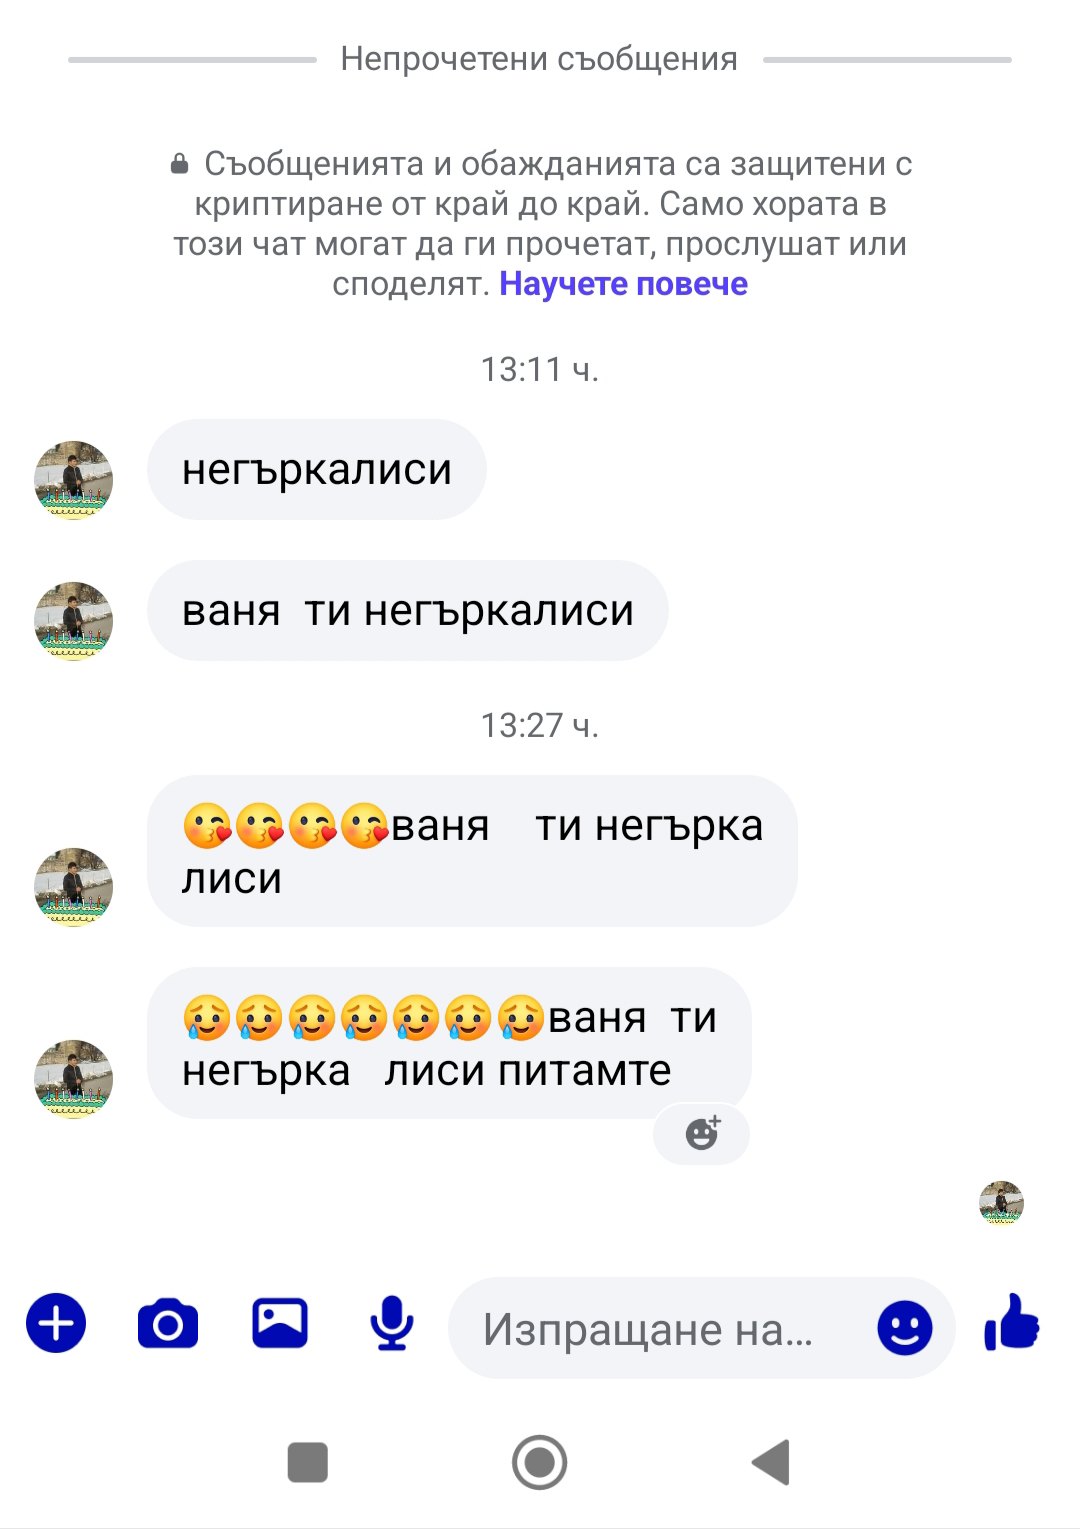The width and height of the screenshot is (1080, 1529).
Task: Tap the encryption lock notice text
Action: 540,224
